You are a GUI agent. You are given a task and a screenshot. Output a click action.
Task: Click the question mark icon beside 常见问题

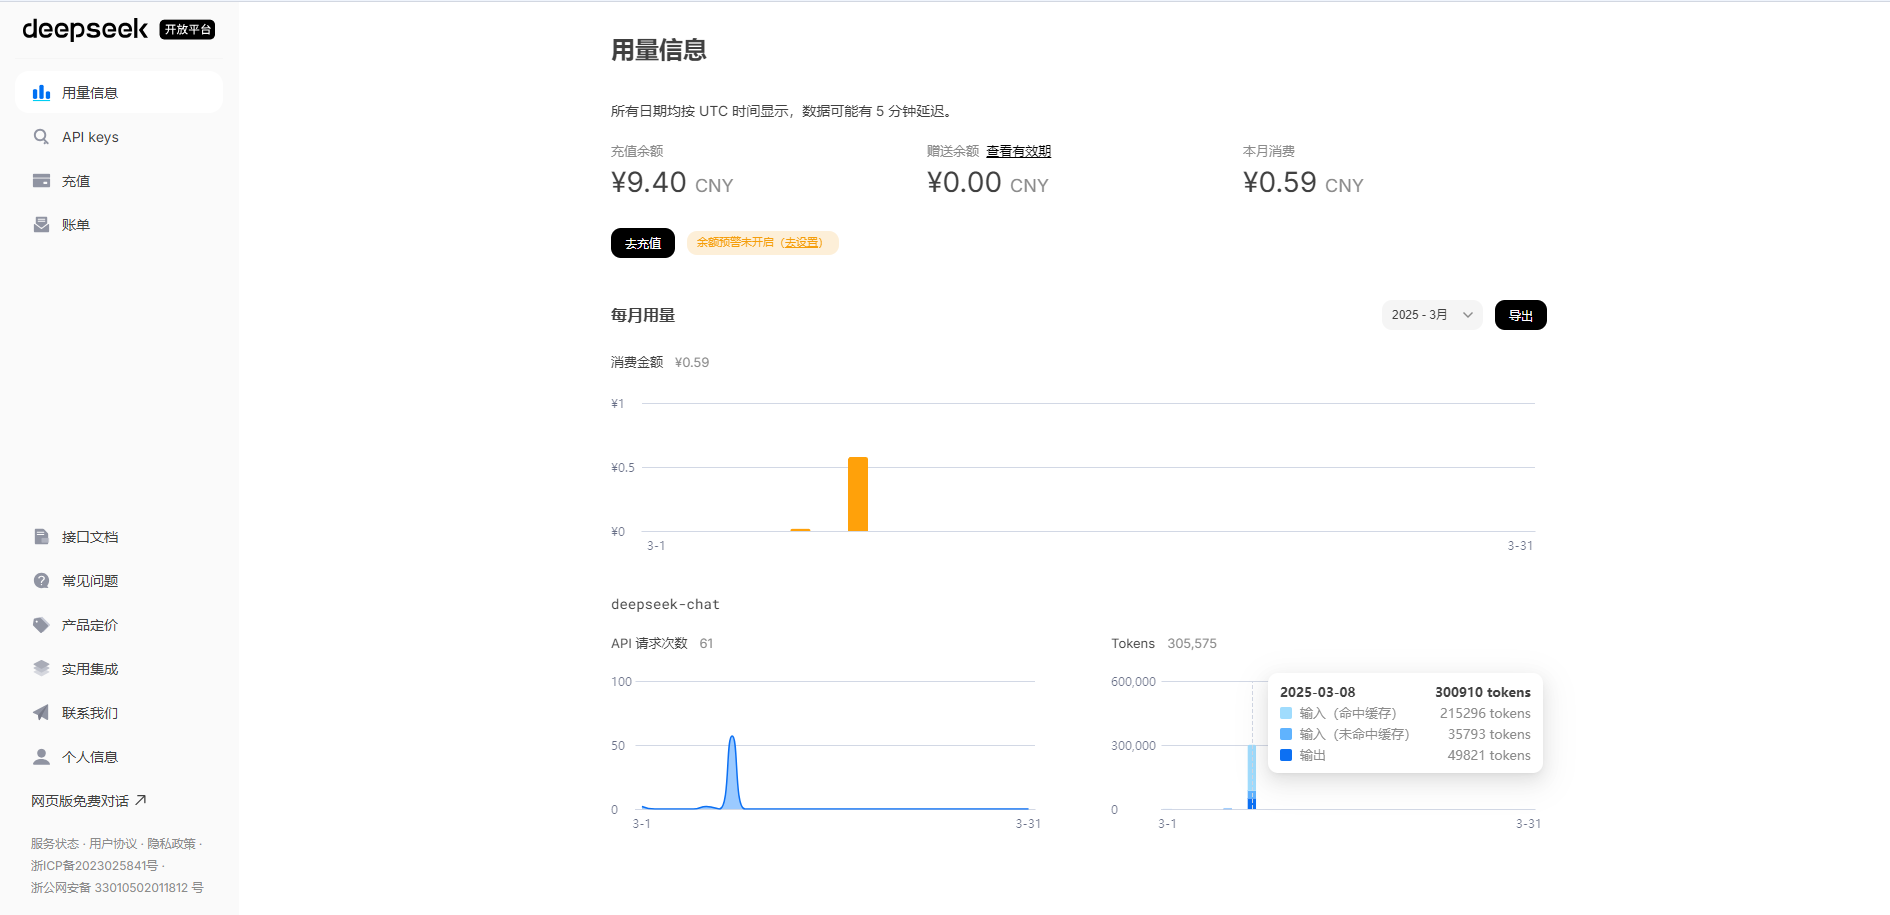tap(41, 581)
